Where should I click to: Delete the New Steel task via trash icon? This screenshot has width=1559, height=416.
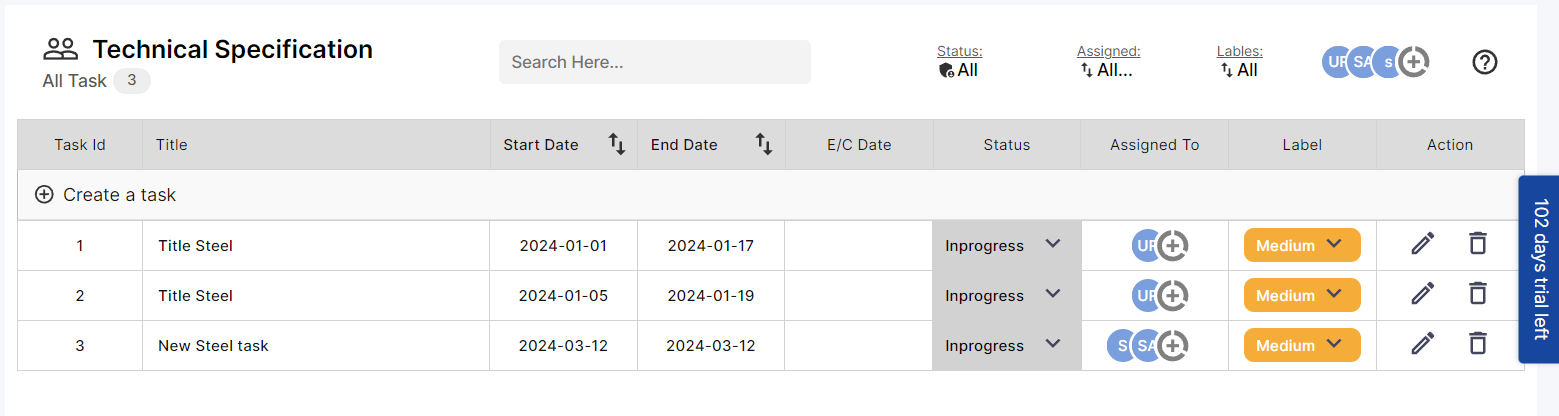point(1477,344)
